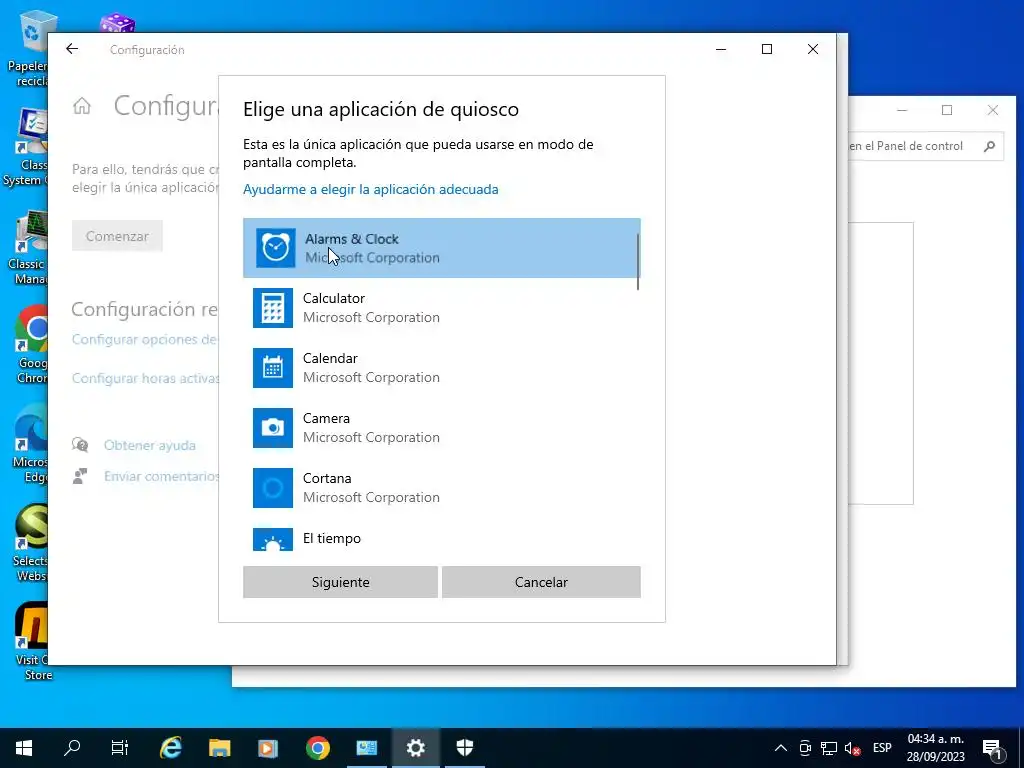Open the media player taskbar icon
This screenshot has width=1024, height=768.
tap(268, 748)
